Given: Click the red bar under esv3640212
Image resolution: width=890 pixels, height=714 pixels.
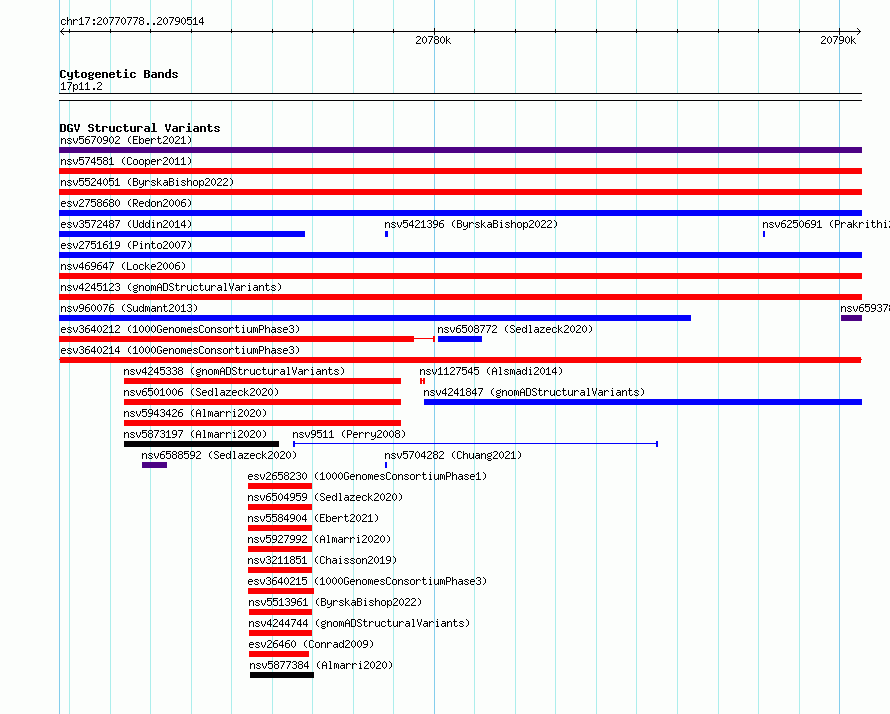Looking at the screenshot, I should pyautogui.click(x=237, y=339).
